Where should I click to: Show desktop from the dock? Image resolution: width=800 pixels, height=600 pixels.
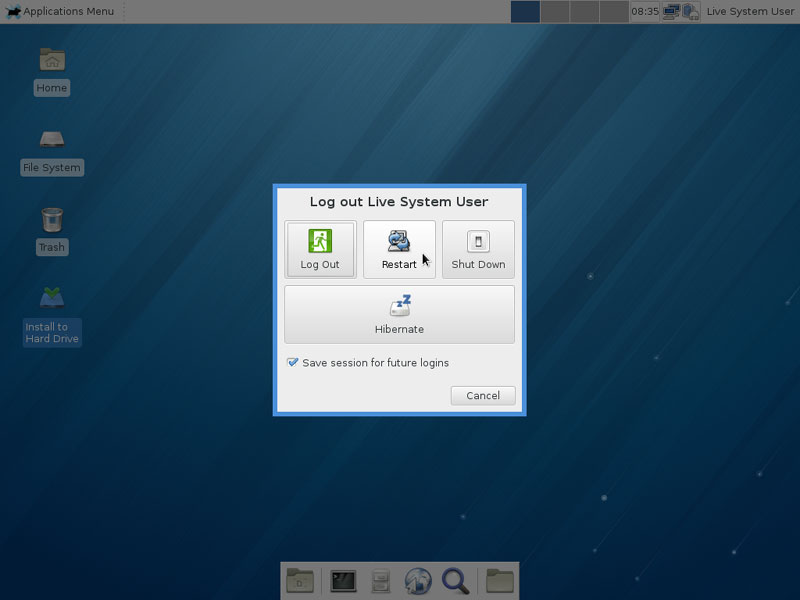tap(300, 581)
